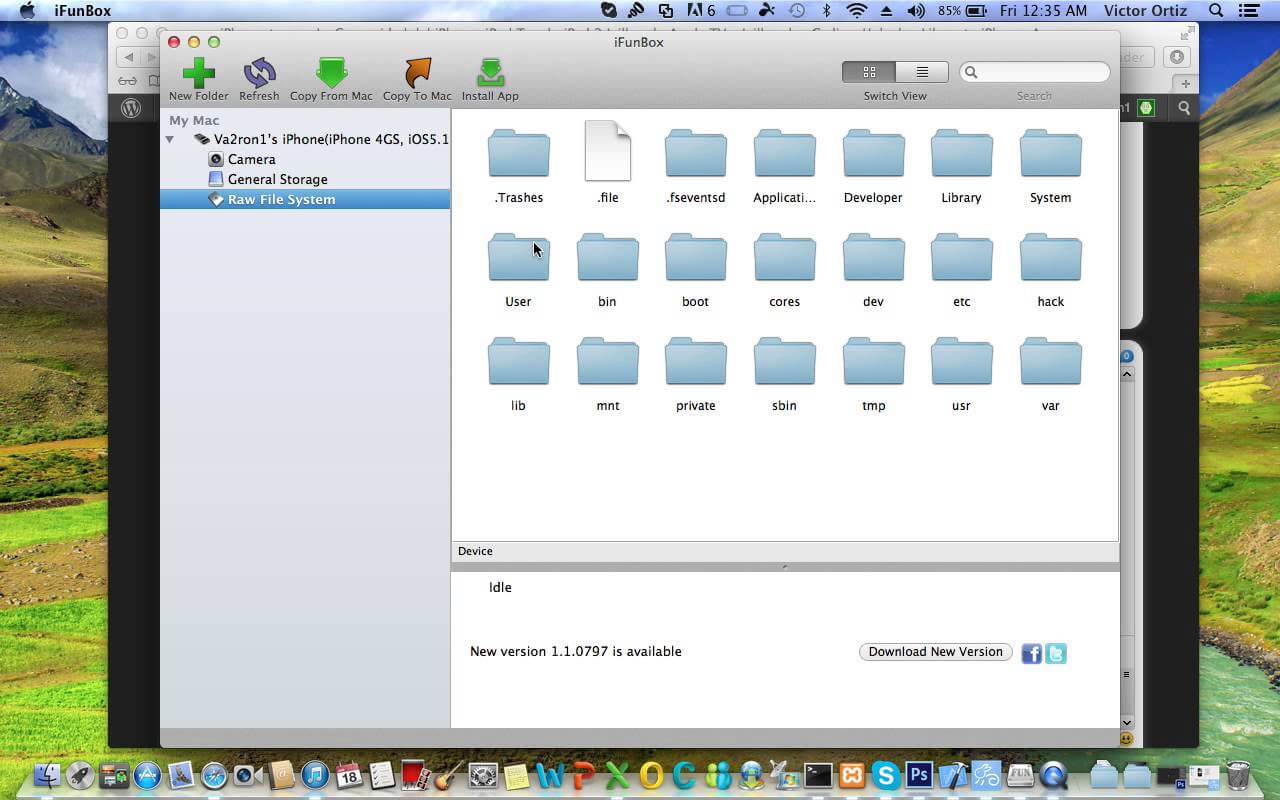Click the Refresh toolbar icon
The image size is (1280, 800).
(x=259, y=74)
